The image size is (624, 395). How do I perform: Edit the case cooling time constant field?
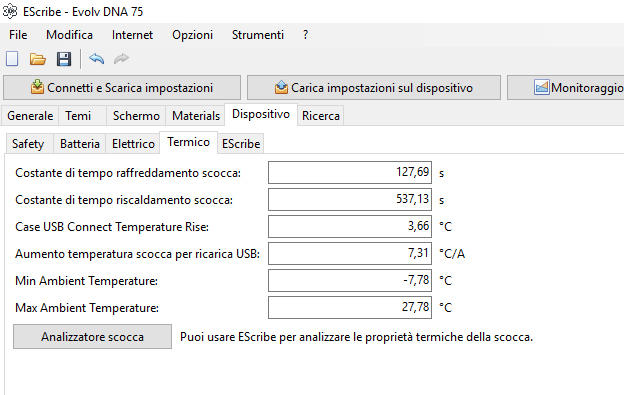pos(350,172)
